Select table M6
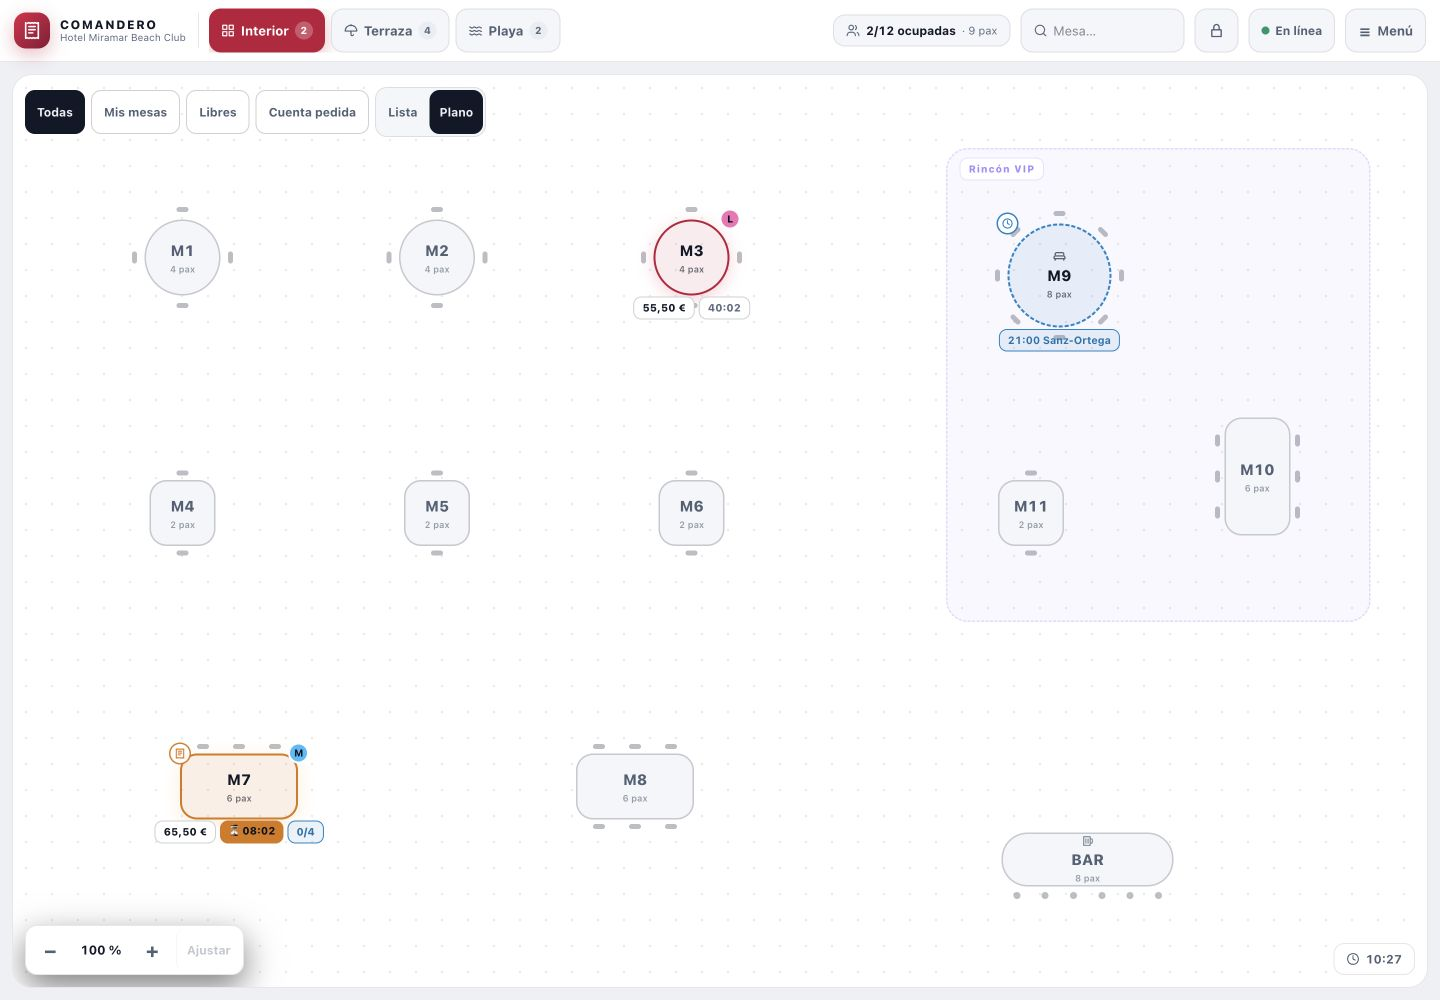The width and height of the screenshot is (1440, 1000). (x=691, y=513)
